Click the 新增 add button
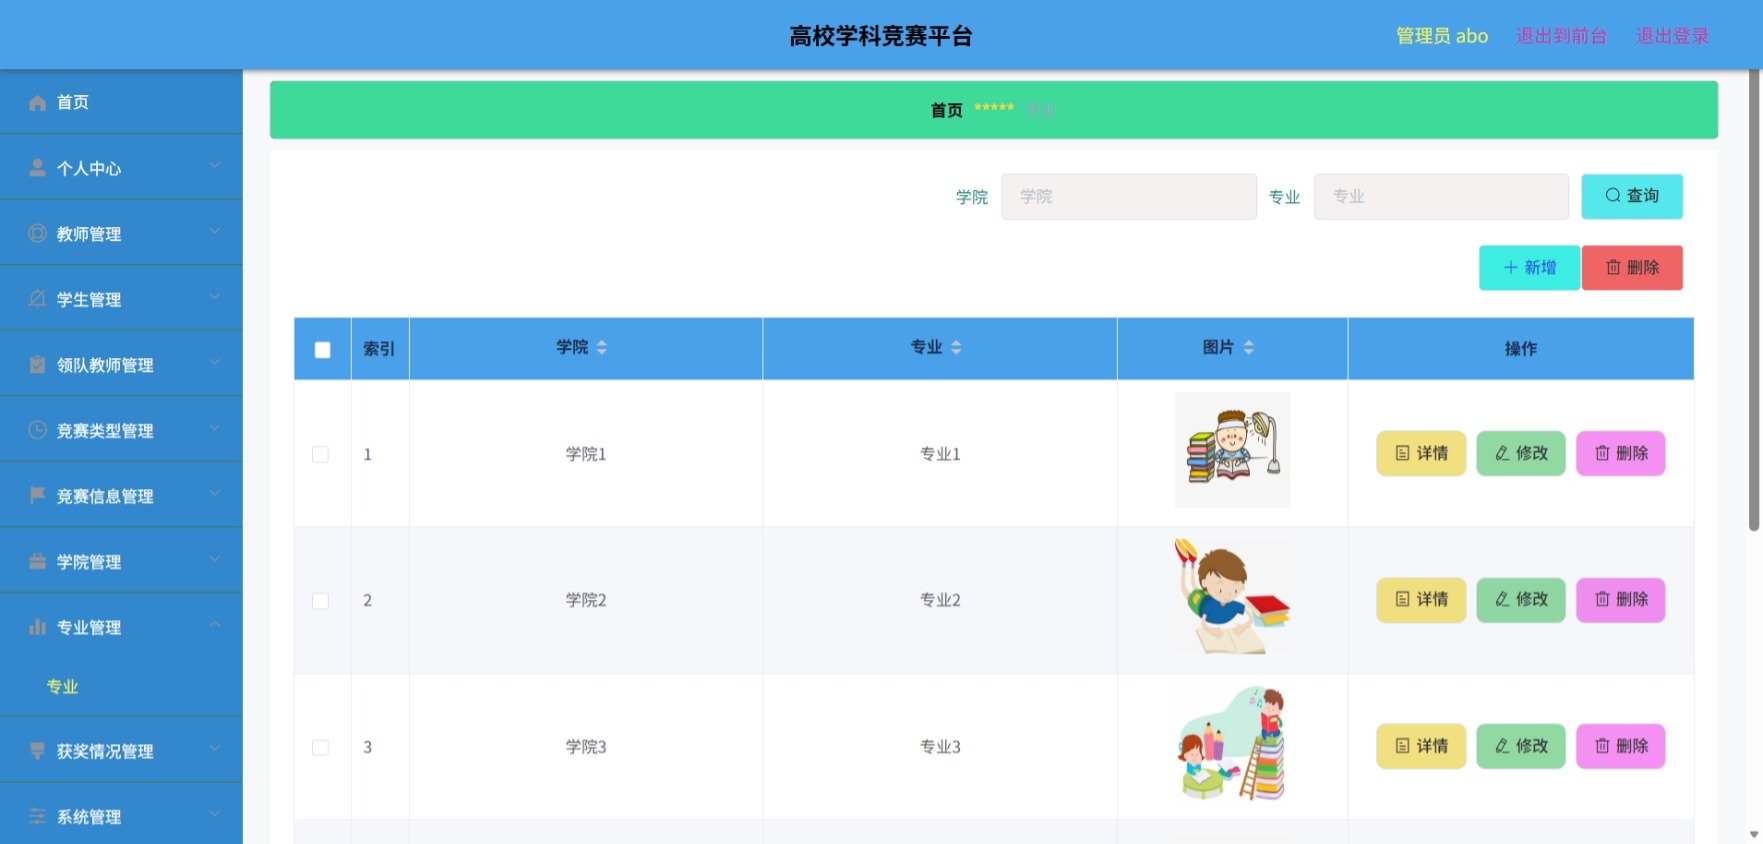 pos(1530,268)
